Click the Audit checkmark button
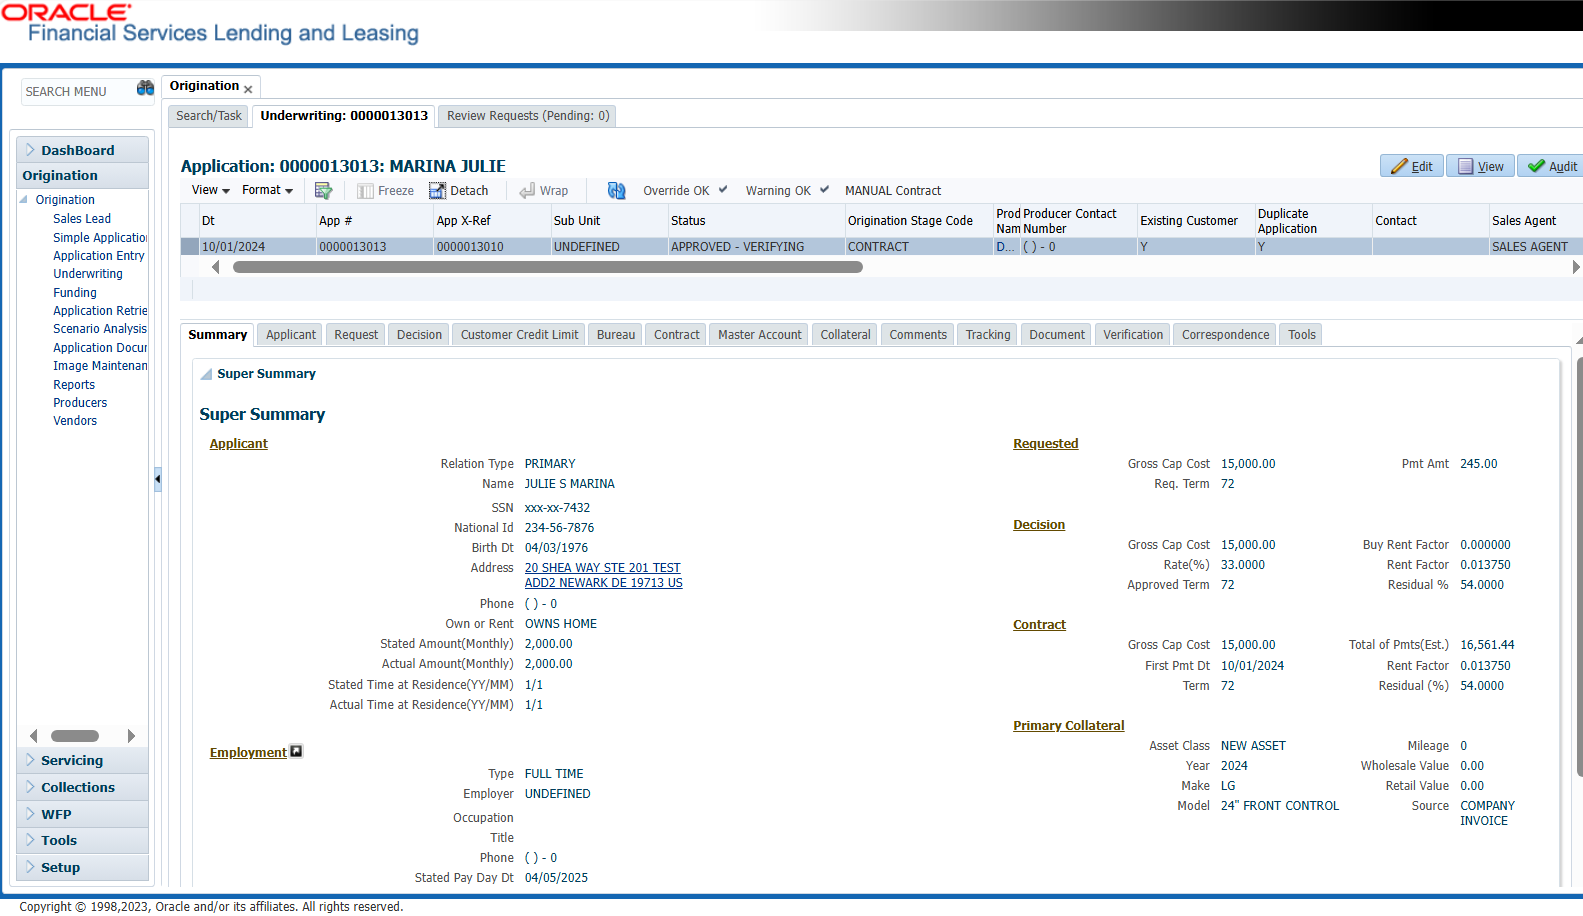The height and width of the screenshot is (916, 1583). tap(1551, 166)
